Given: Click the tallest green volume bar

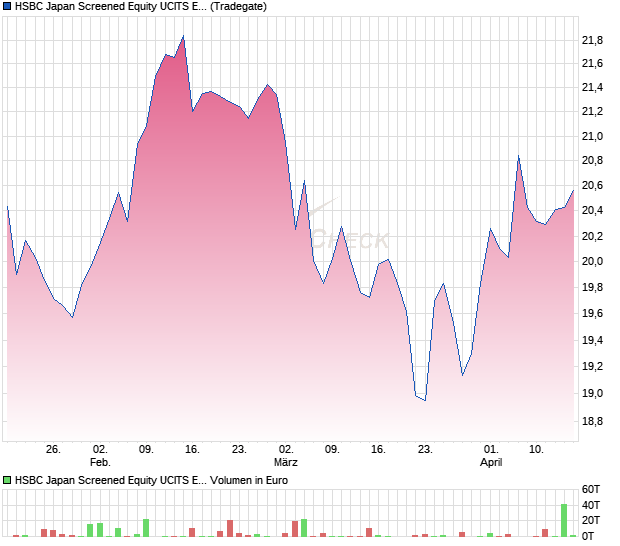Looking at the screenshot, I should (564, 520).
